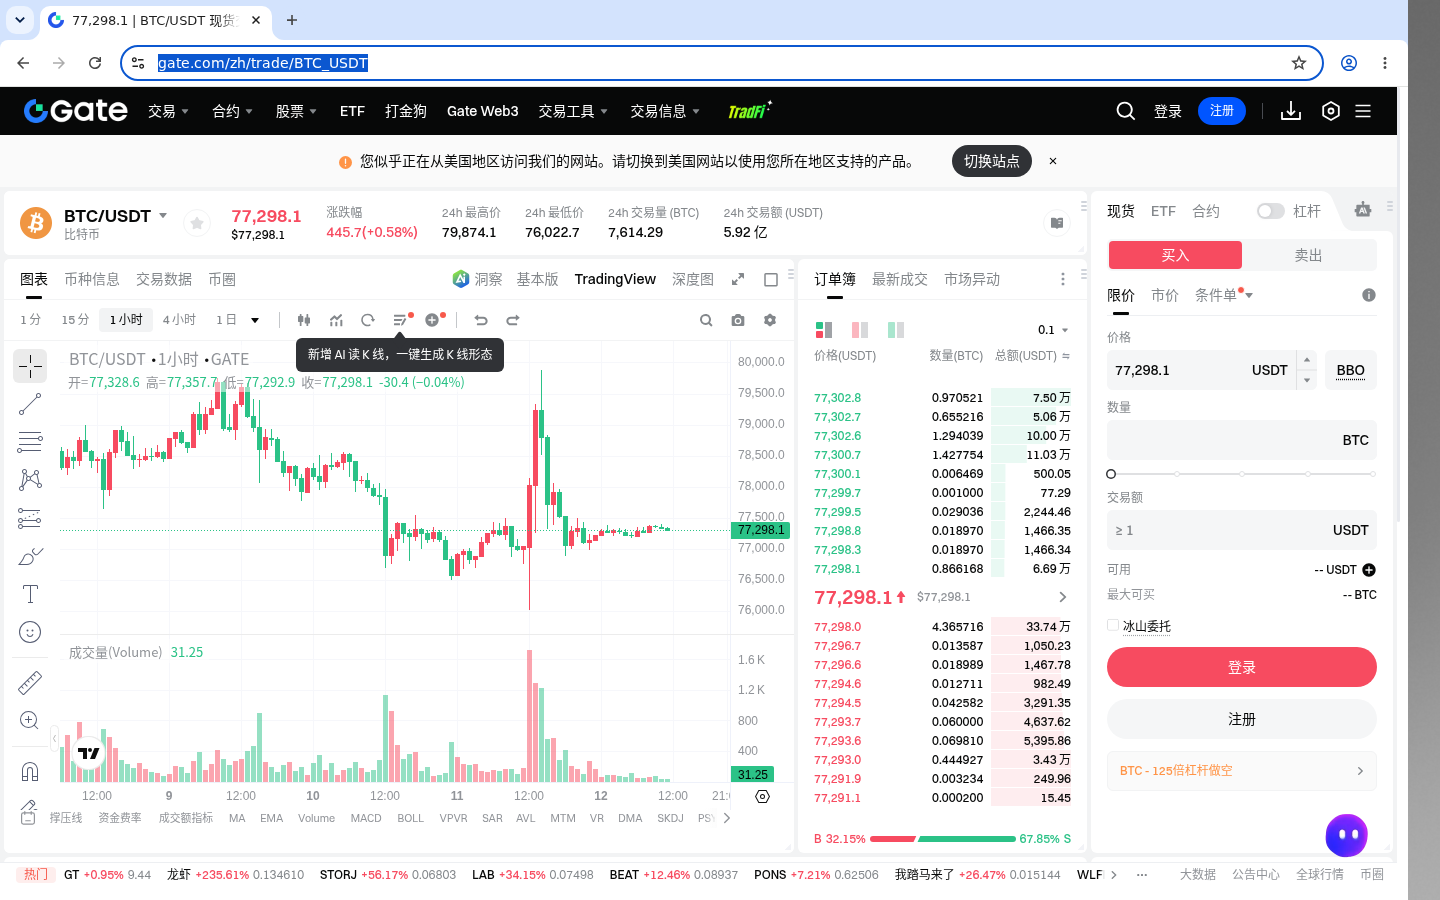Open the emoji sticker drawing tool

(x=30, y=632)
